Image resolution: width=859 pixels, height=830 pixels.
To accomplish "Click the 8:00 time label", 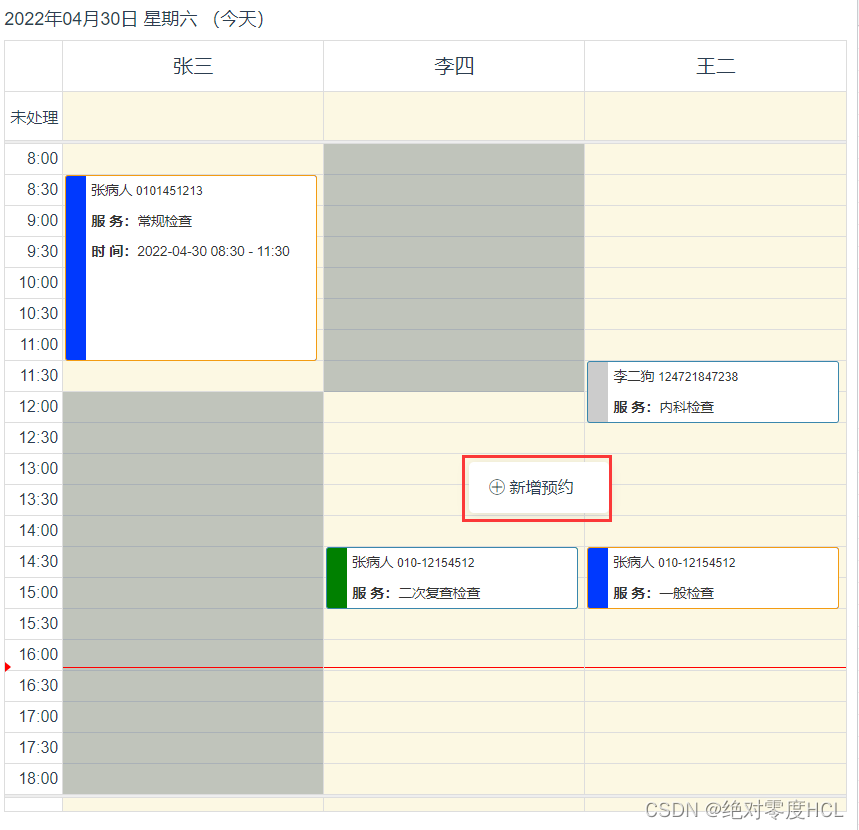I will click(x=42, y=158).
